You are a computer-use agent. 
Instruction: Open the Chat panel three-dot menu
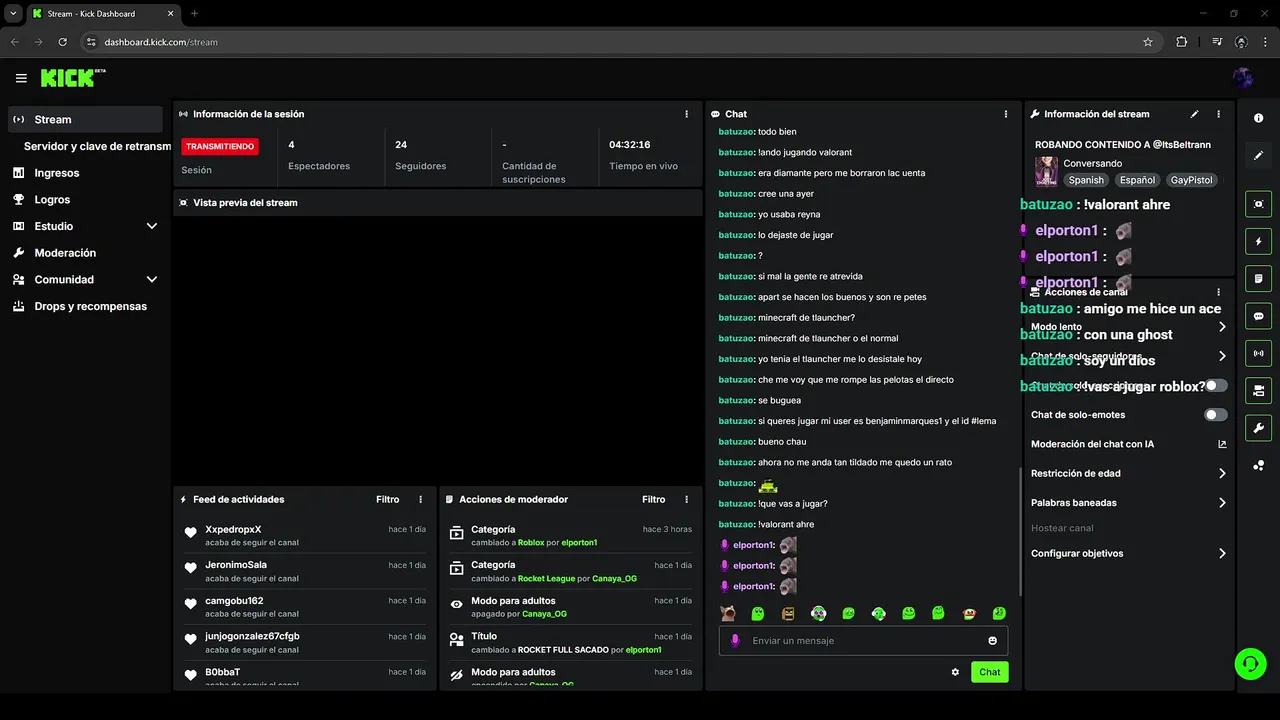click(1006, 114)
